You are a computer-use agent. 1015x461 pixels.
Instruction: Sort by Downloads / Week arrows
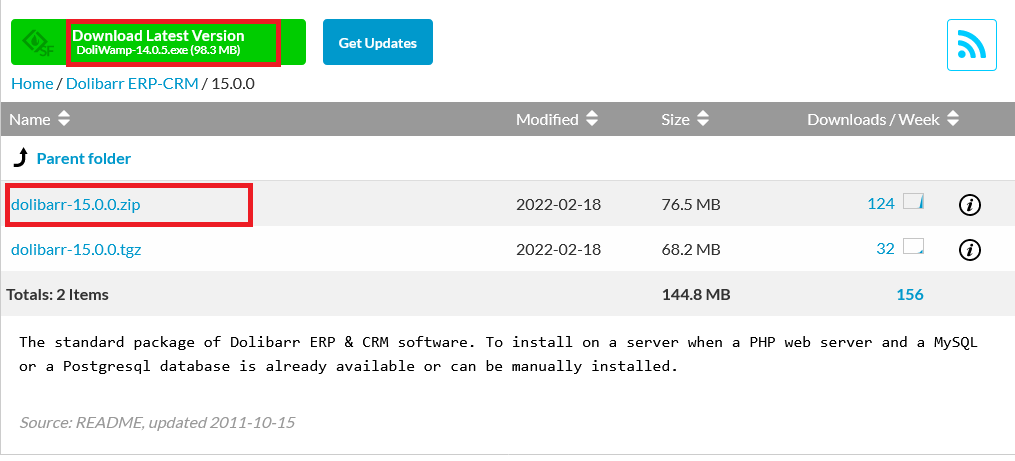(x=952, y=119)
